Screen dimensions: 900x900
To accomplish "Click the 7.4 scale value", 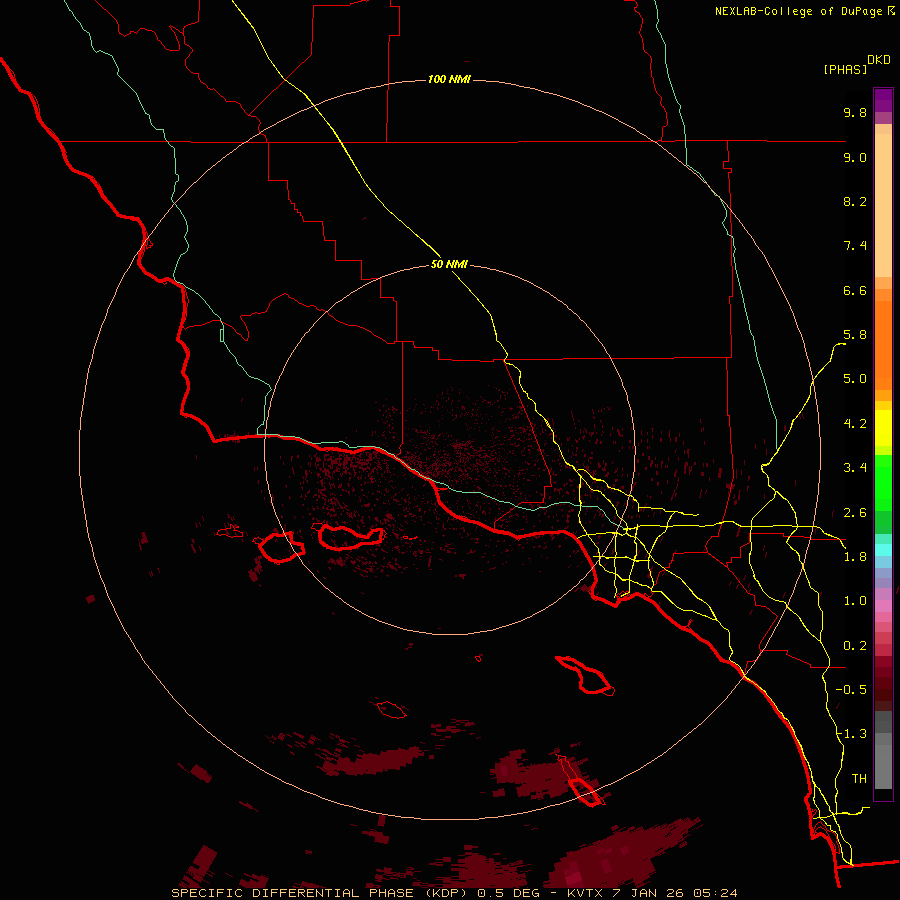I will point(855,246).
